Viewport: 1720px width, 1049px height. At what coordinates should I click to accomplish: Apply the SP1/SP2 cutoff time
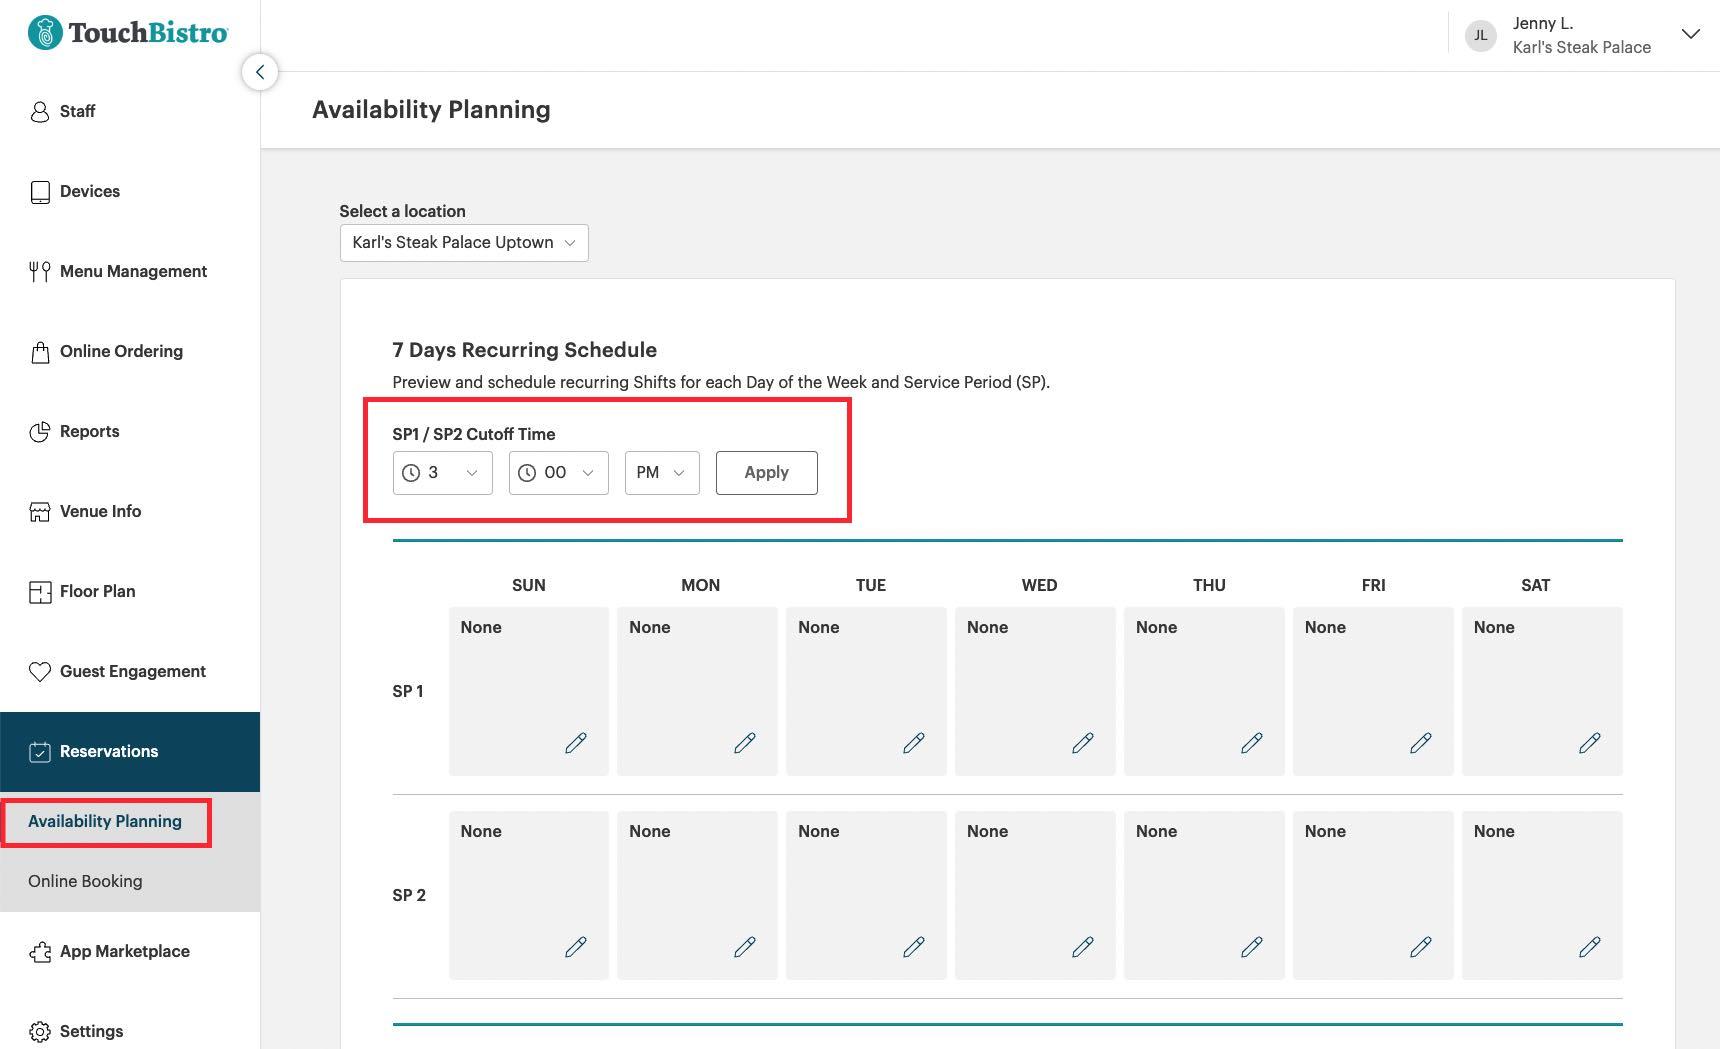(x=766, y=472)
